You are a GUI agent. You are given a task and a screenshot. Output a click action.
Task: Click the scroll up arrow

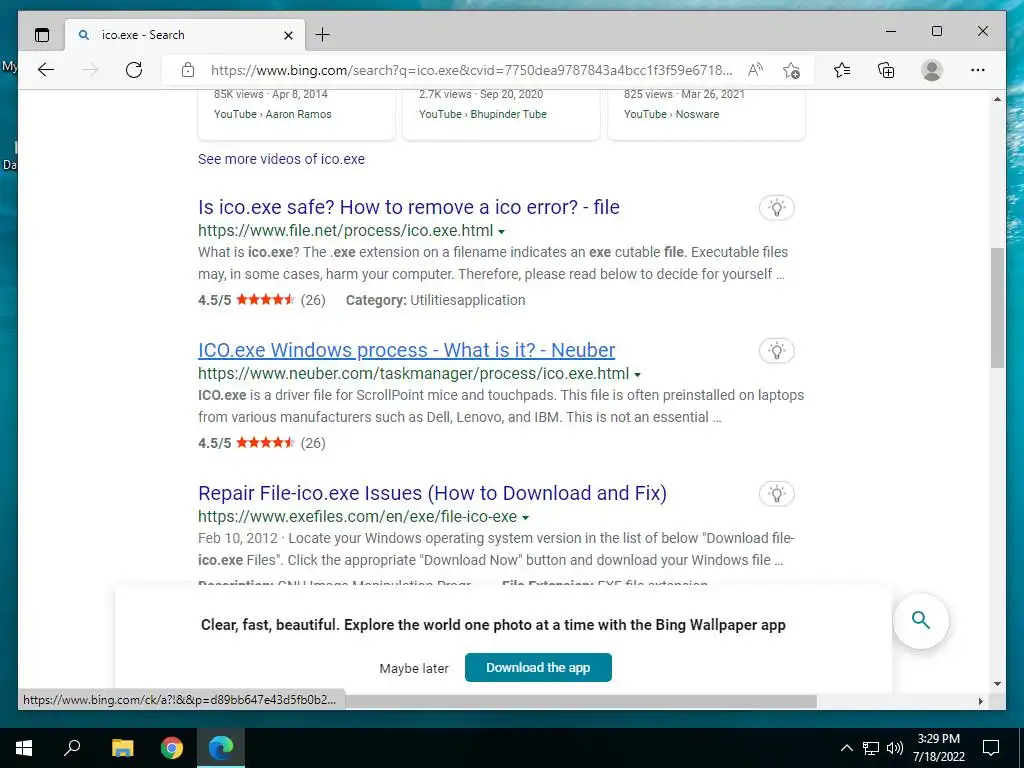pos(997,99)
